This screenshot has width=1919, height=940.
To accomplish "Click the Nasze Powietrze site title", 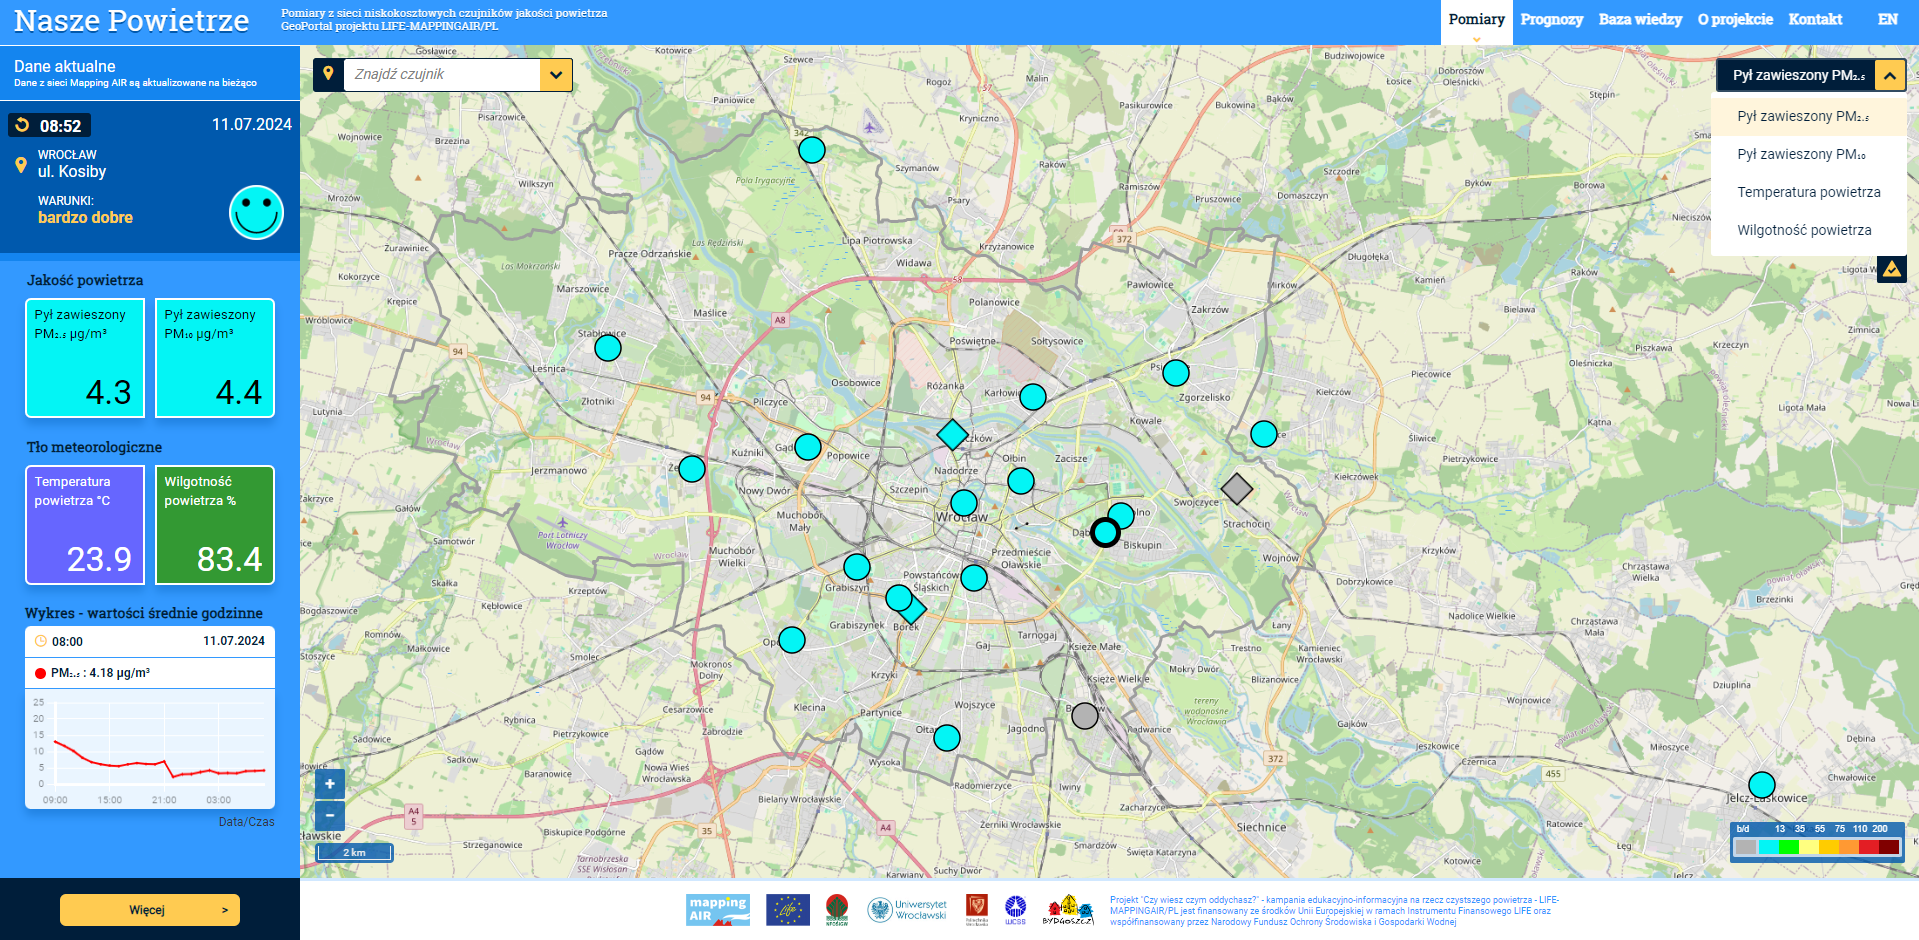I will pyautogui.click(x=131, y=21).
